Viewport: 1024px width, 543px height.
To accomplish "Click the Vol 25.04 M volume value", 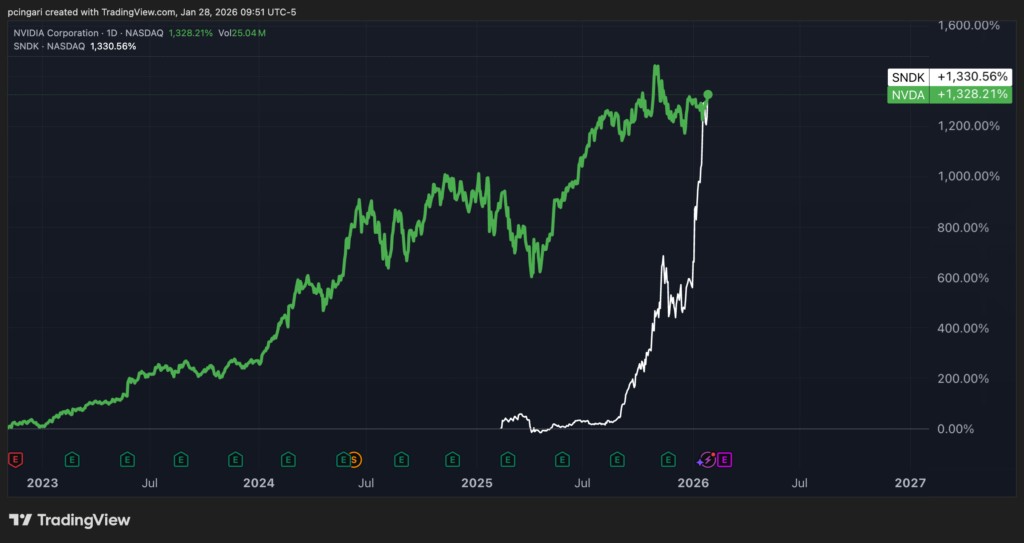I will click(x=253, y=33).
